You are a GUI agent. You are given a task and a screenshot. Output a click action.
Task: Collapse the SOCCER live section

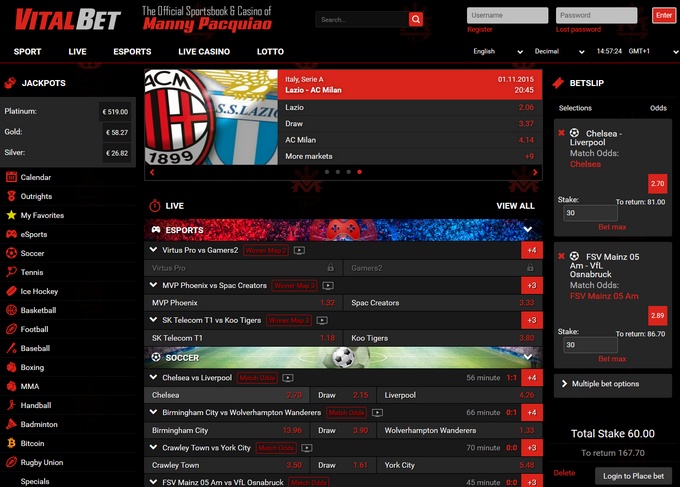pyautogui.click(x=528, y=357)
